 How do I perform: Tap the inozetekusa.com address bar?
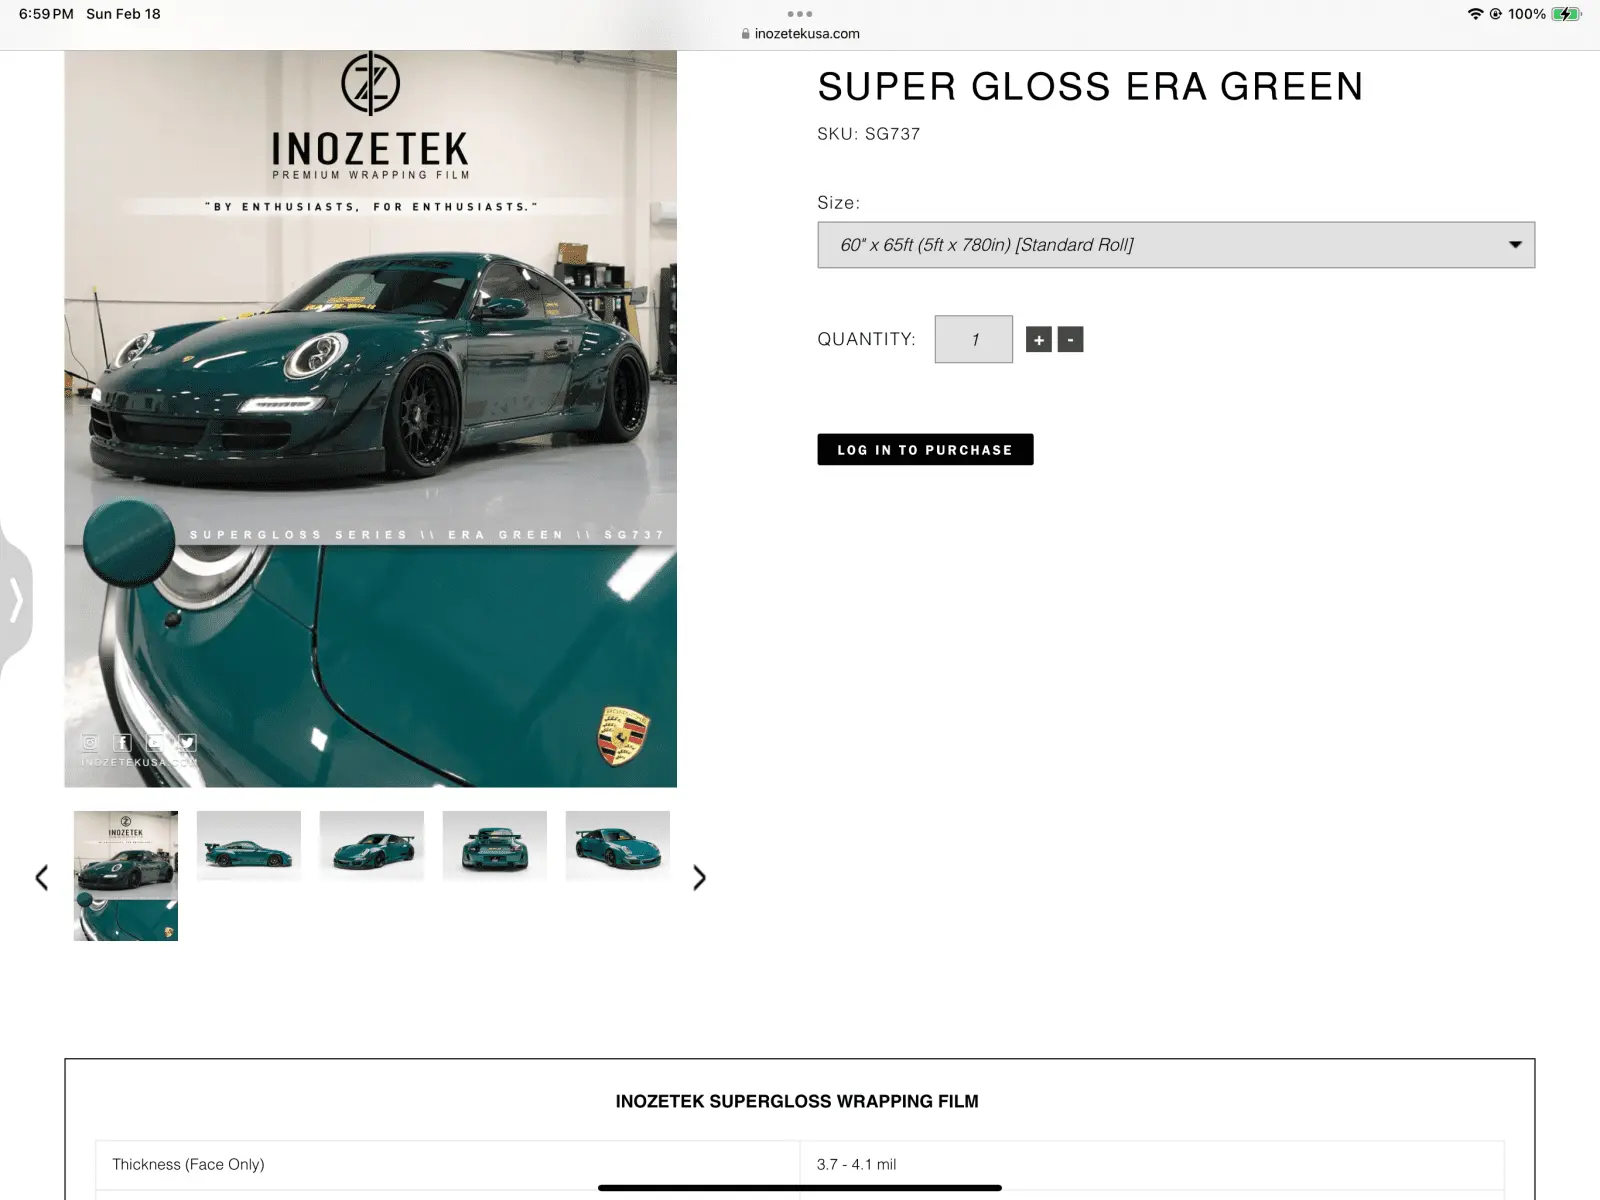[x=800, y=33]
